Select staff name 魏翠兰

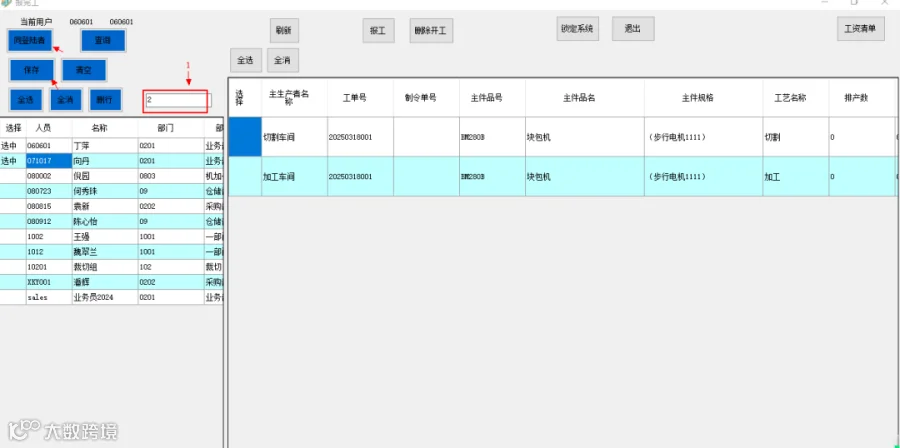pos(105,252)
